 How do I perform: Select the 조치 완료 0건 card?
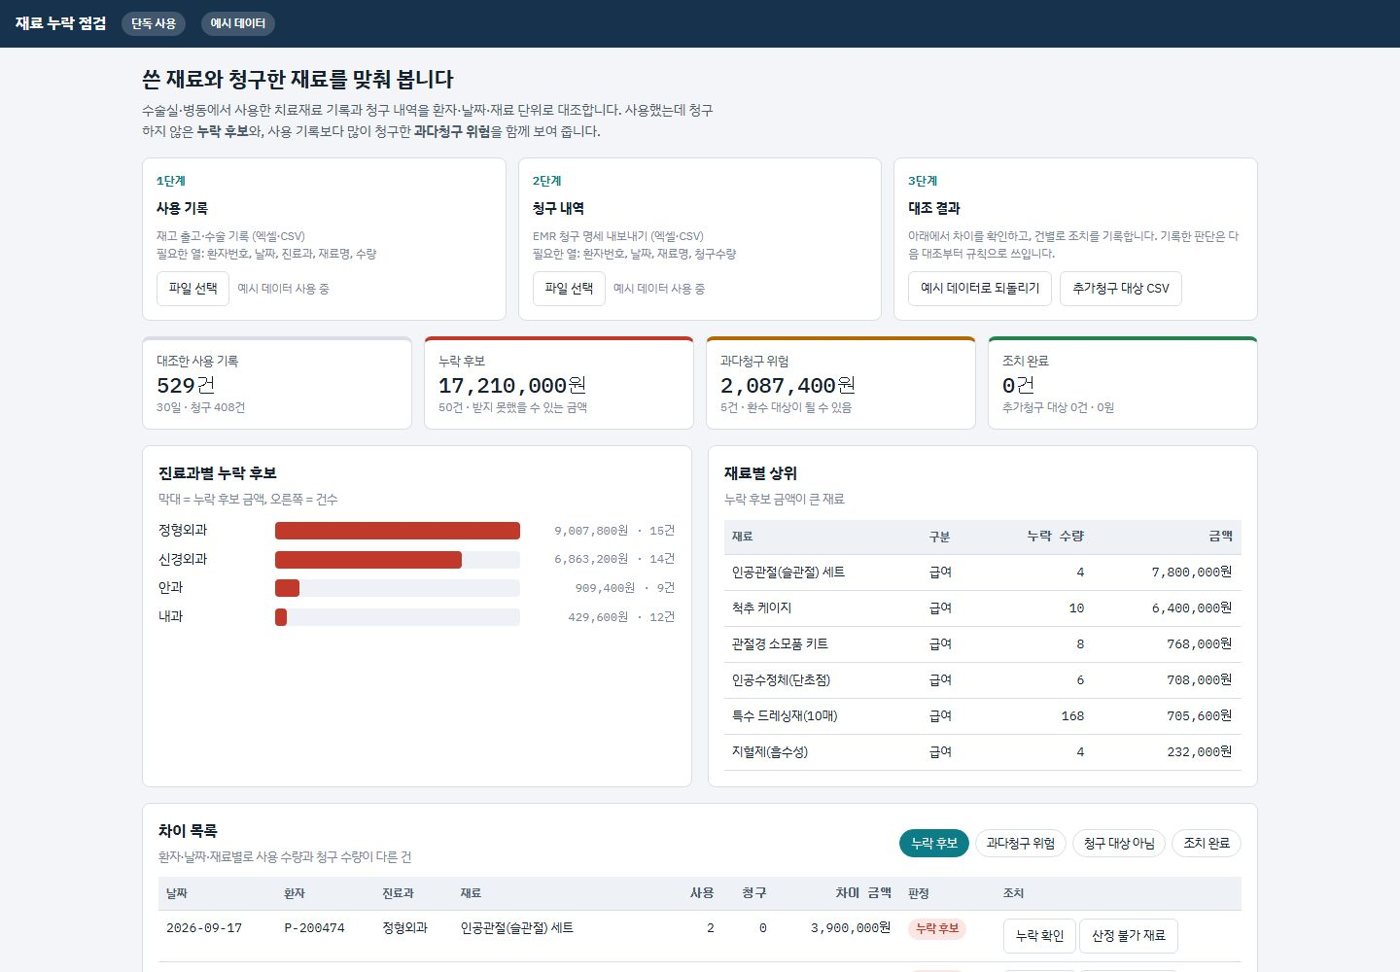(1123, 383)
